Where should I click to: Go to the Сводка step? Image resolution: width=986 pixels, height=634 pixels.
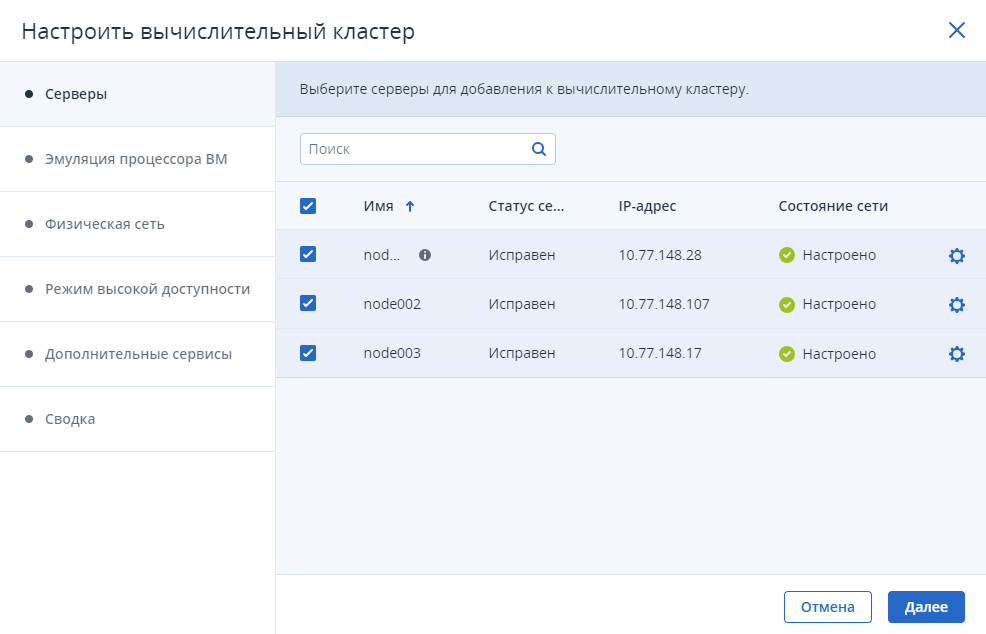coord(138,419)
